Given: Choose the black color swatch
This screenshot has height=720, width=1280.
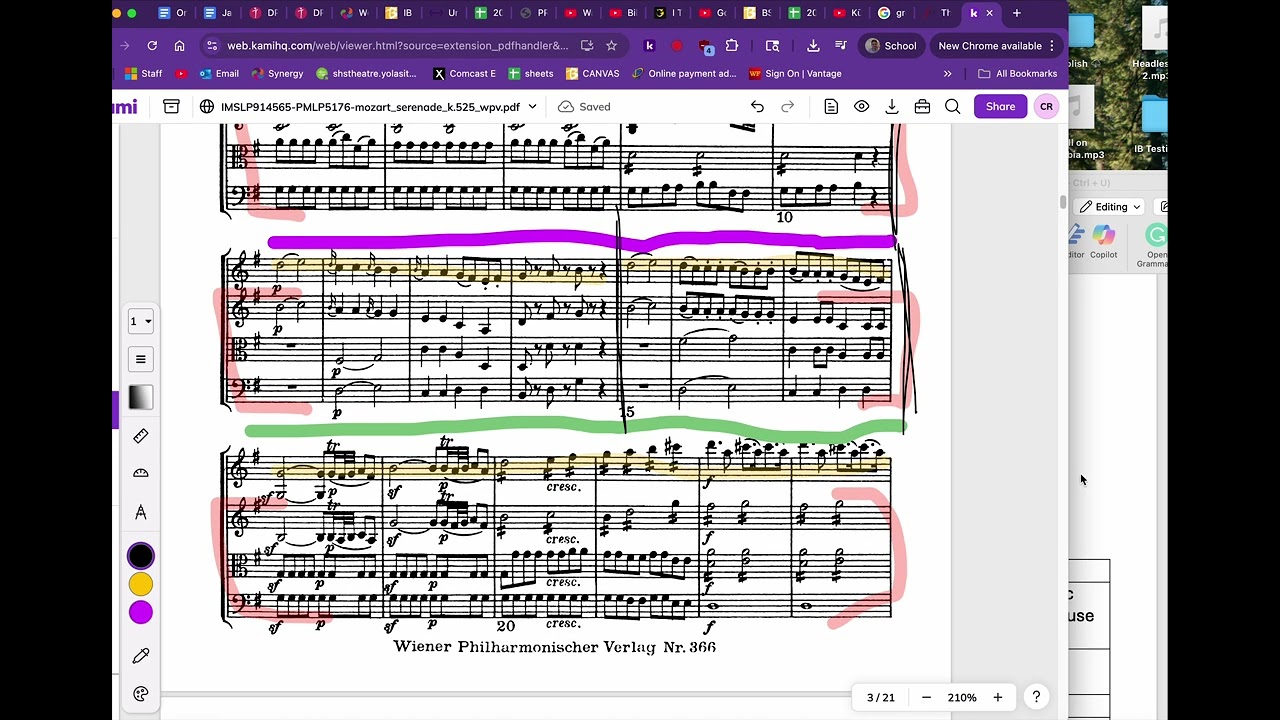Looking at the screenshot, I should tap(140, 556).
